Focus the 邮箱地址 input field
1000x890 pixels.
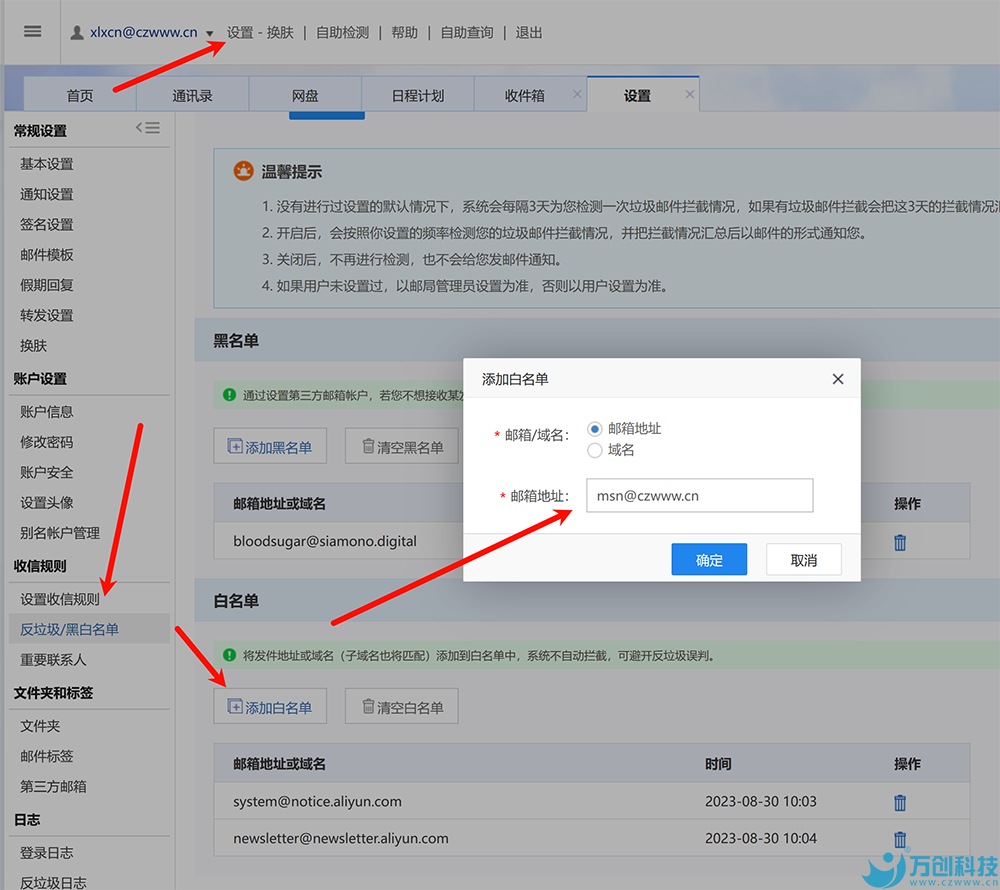click(699, 496)
